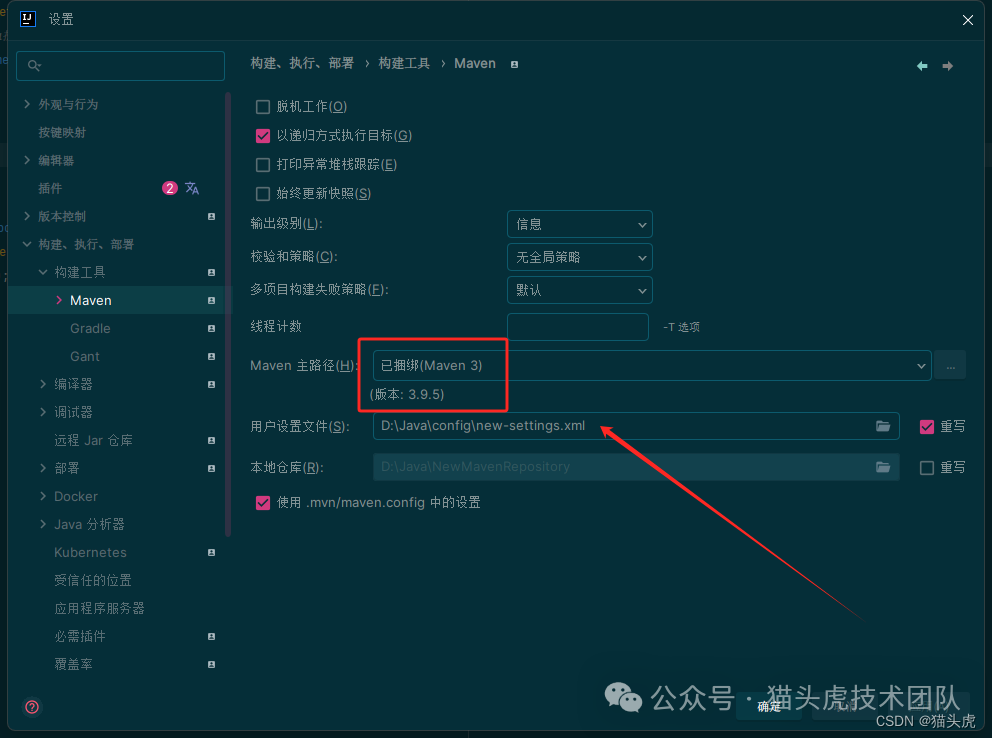Open Maven 主路径 dropdown

pos(652,366)
